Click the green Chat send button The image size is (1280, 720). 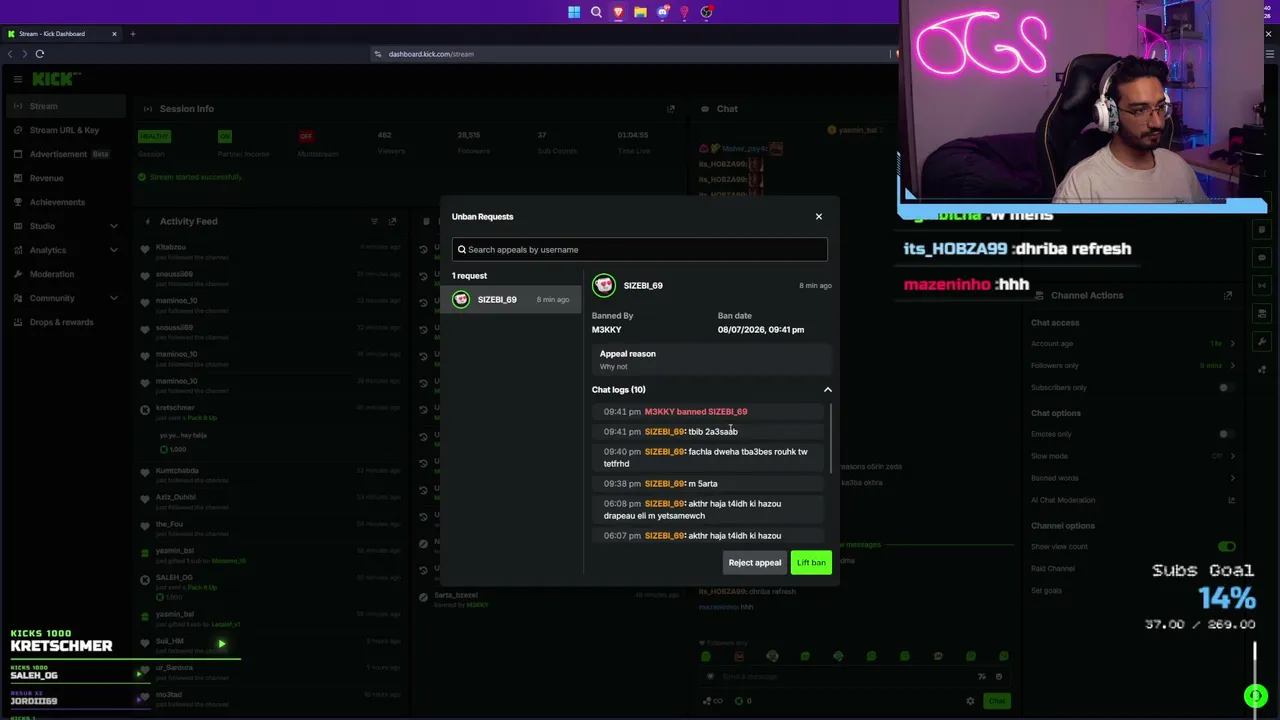996,701
